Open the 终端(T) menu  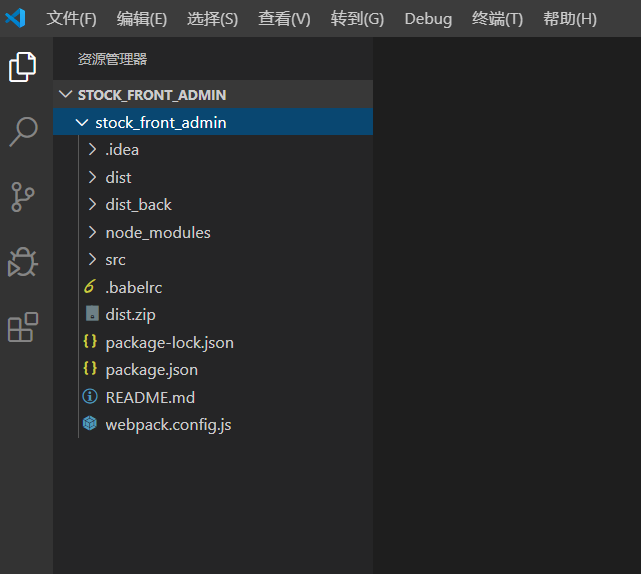point(498,18)
